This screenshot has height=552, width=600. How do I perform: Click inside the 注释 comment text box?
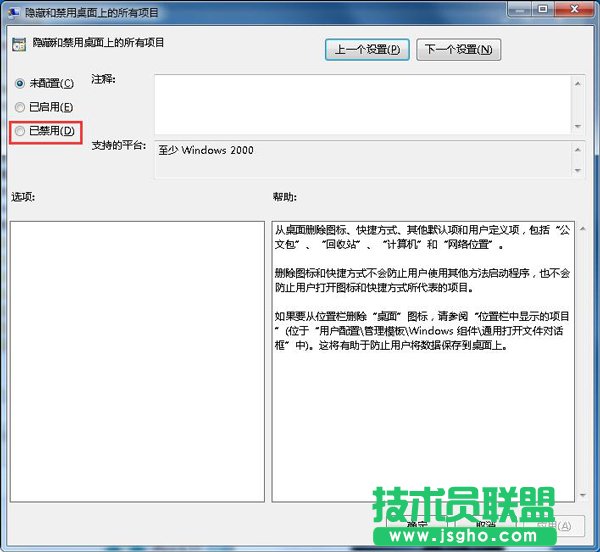[x=363, y=104]
